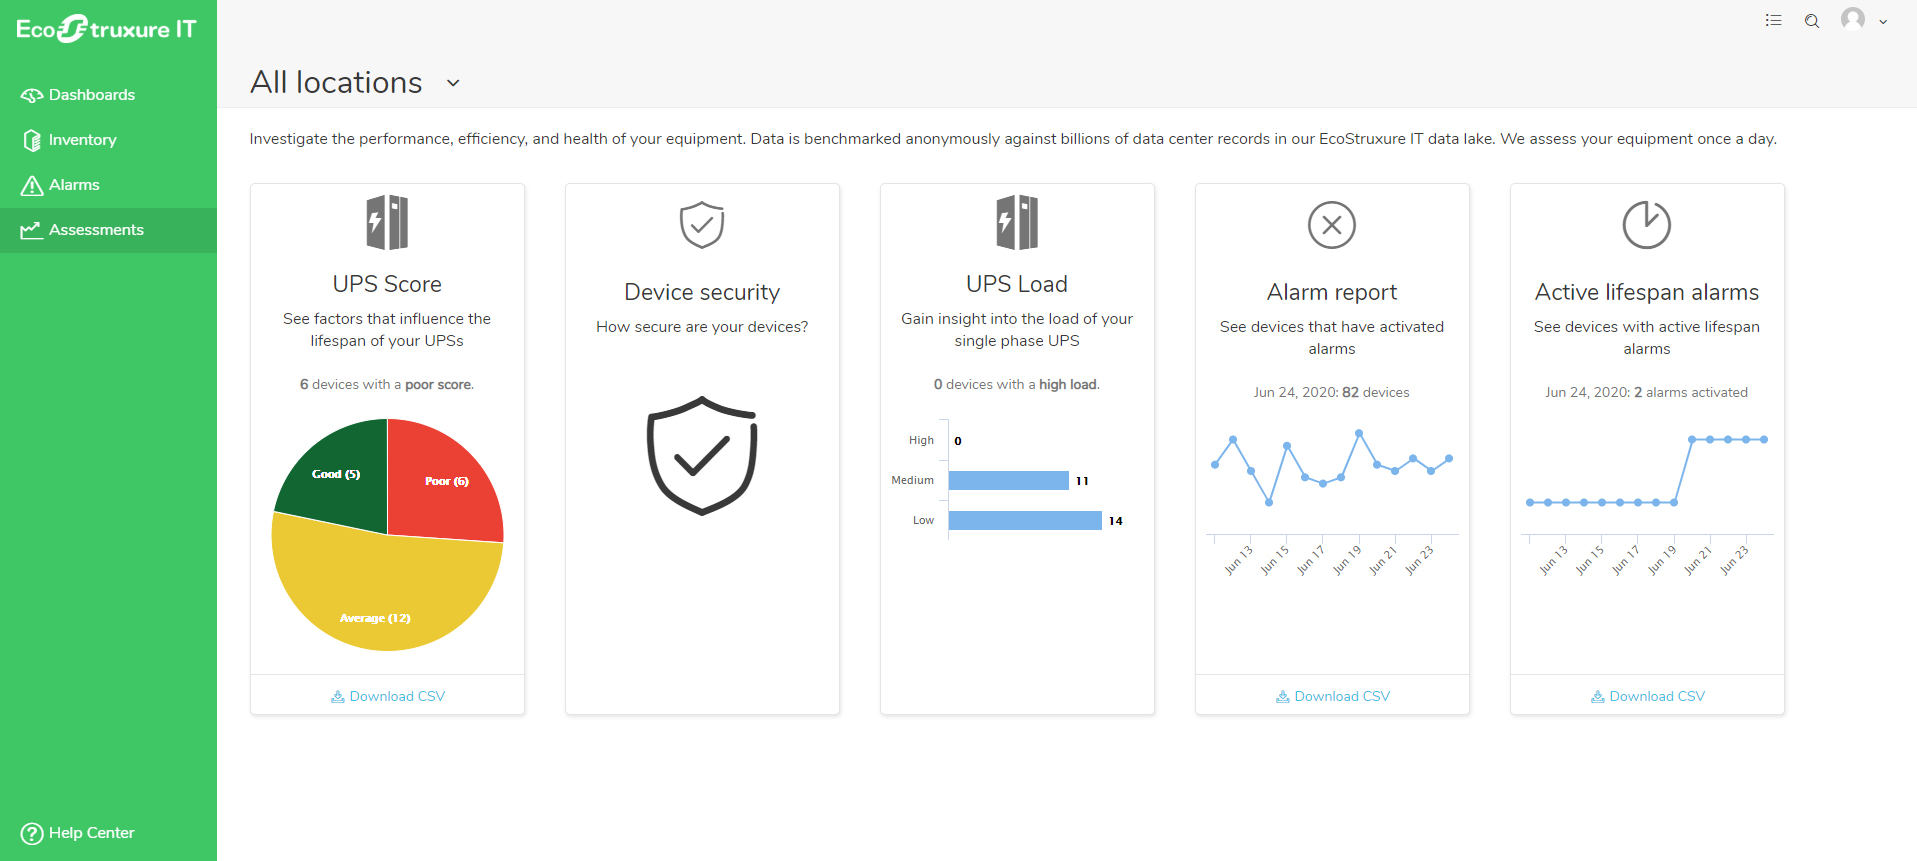Expand the user account menu chevron
1917x861 pixels.
1883,22
